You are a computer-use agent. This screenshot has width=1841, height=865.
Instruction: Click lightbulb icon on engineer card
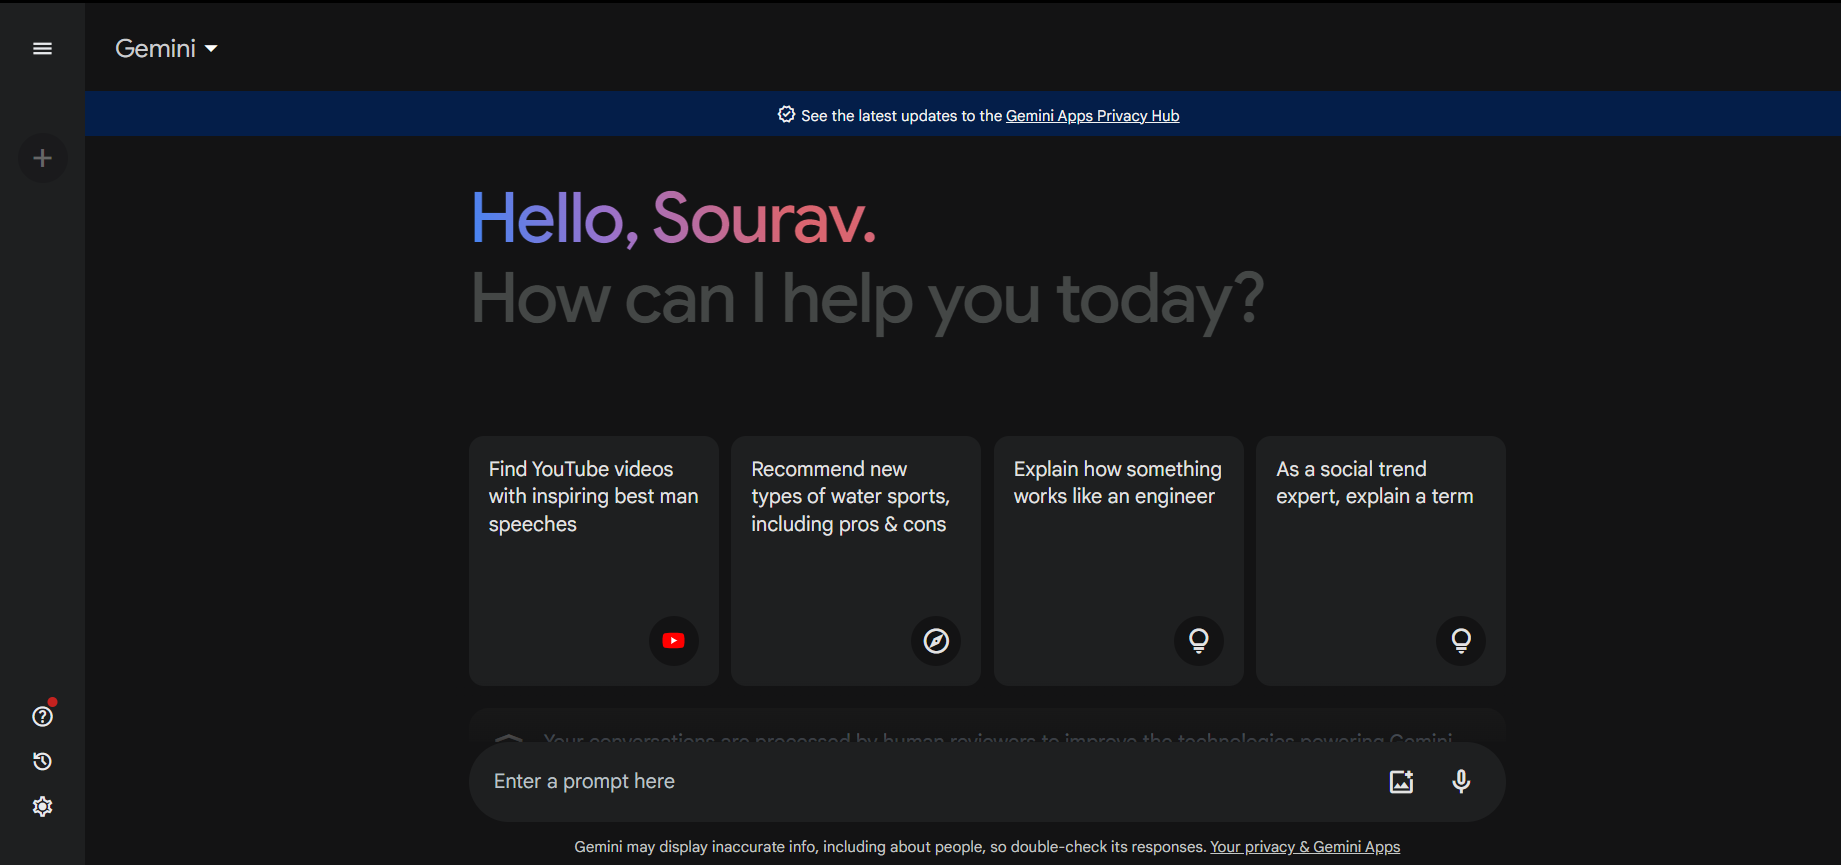pos(1199,641)
